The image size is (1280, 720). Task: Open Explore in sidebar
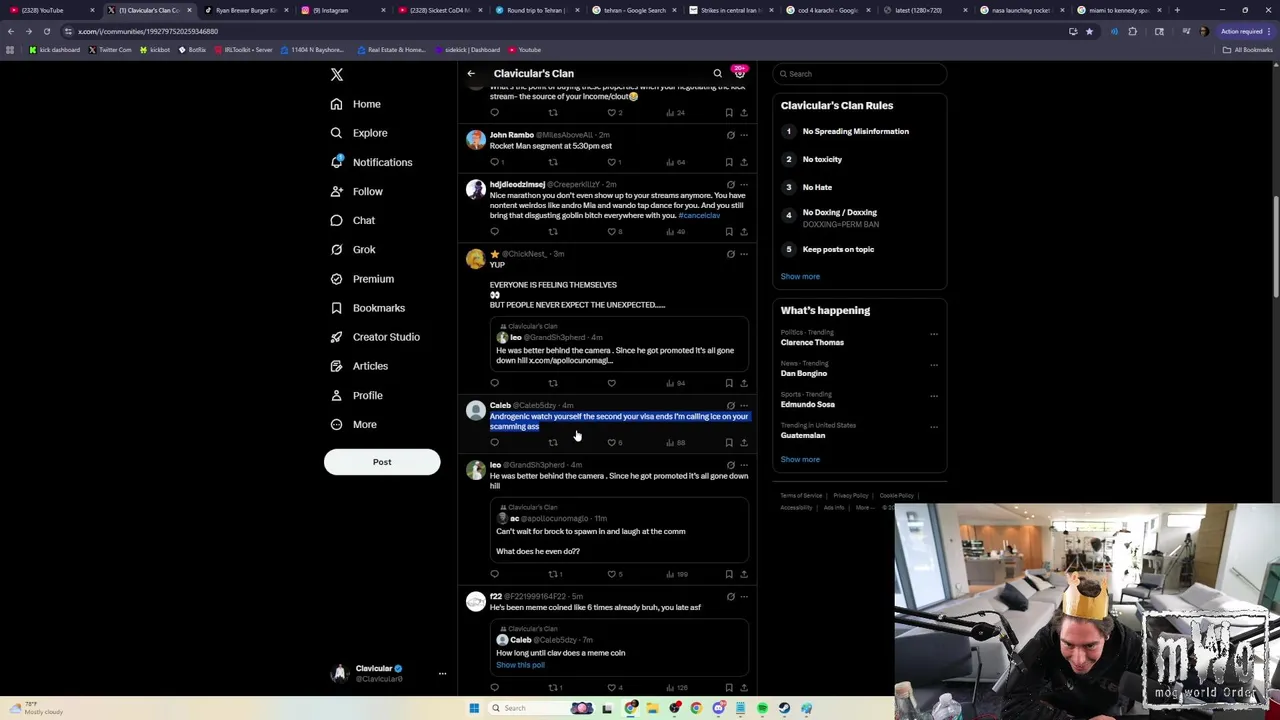point(358,133)
